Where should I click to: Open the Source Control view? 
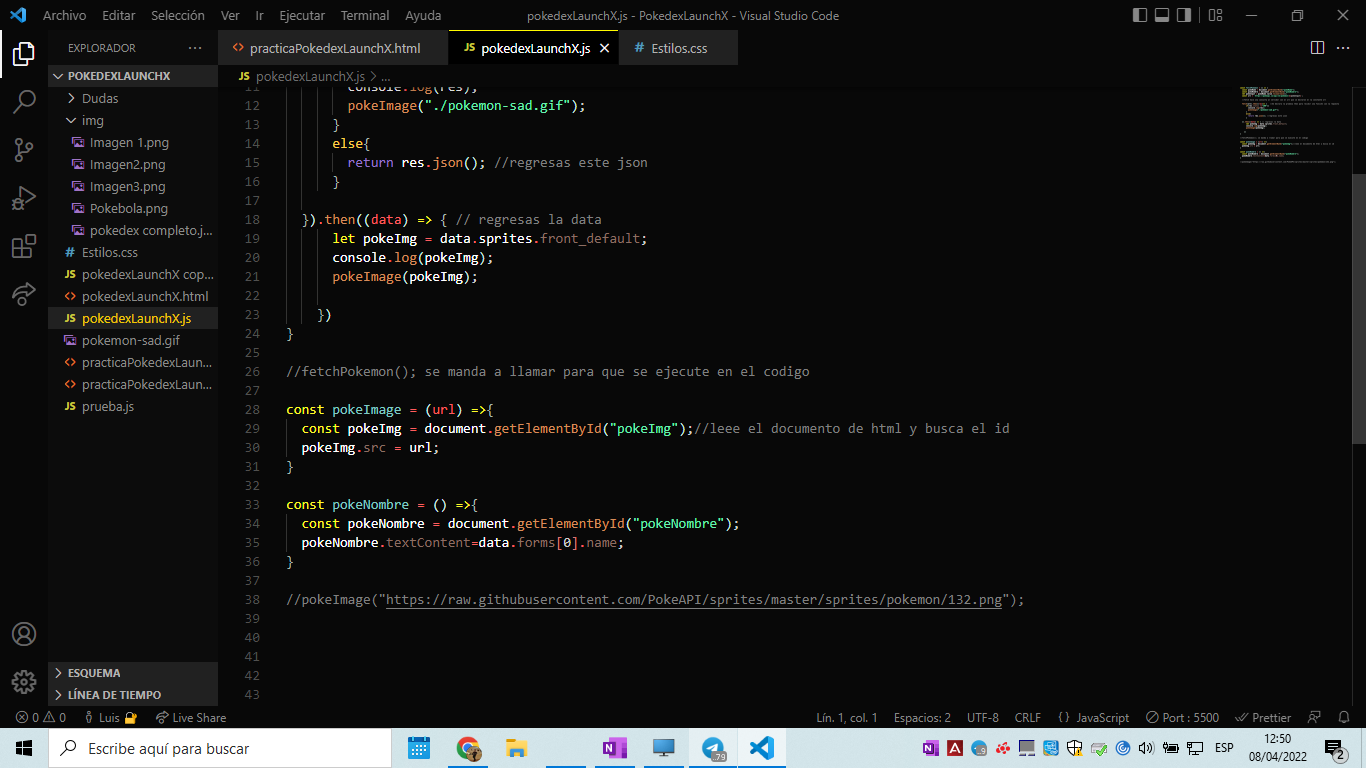tap(24, 148)
